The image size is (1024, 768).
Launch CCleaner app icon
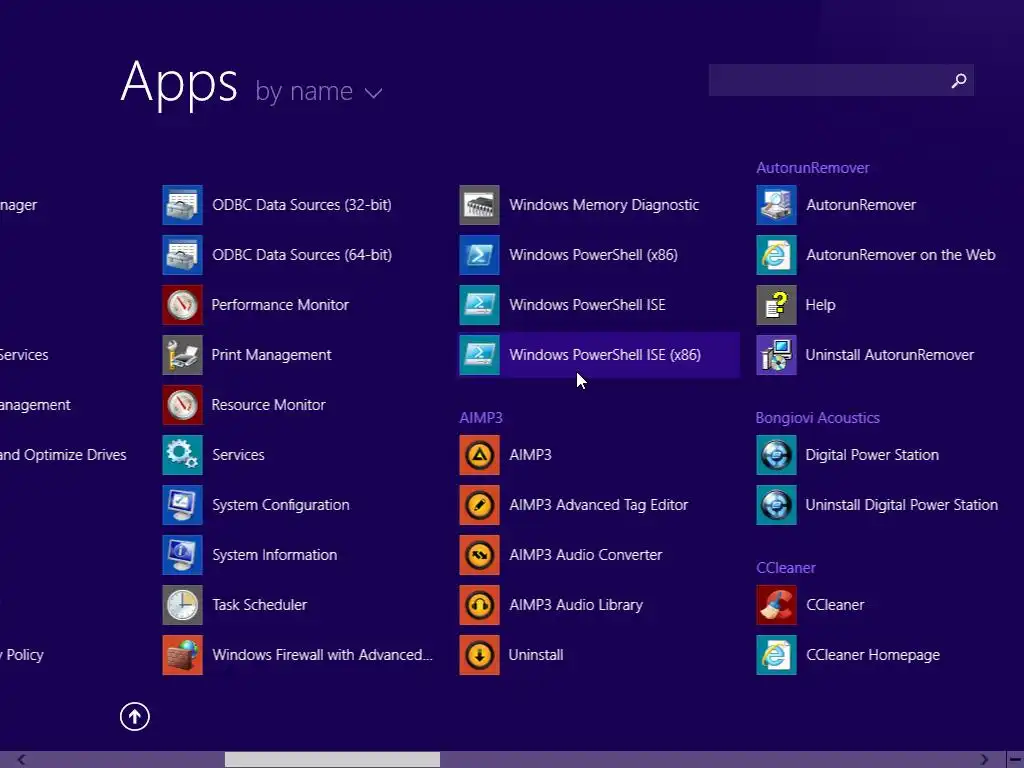(x=776, y=605)
